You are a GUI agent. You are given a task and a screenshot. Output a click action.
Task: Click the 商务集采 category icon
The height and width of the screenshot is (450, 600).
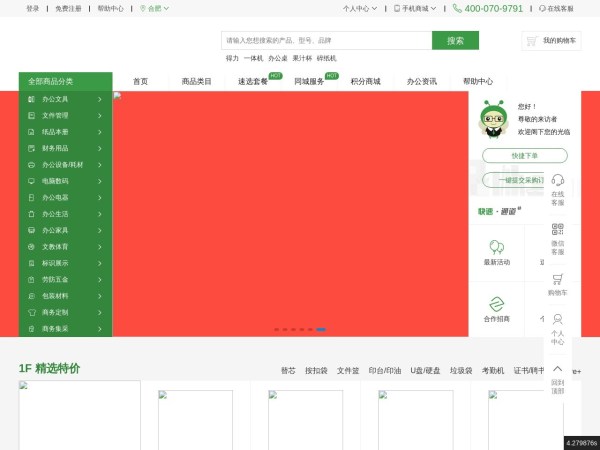[x=31, y=329]
